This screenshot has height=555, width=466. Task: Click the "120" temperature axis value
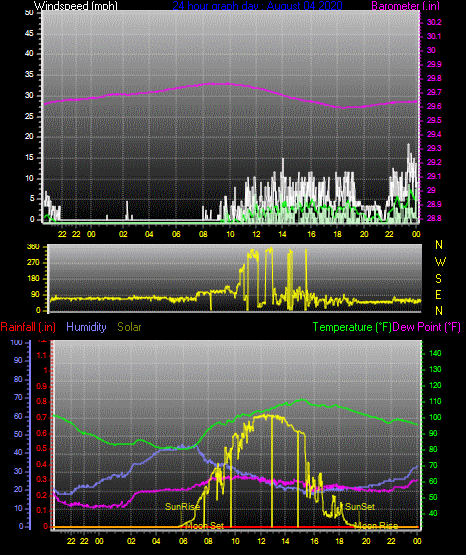pos(435,385)
